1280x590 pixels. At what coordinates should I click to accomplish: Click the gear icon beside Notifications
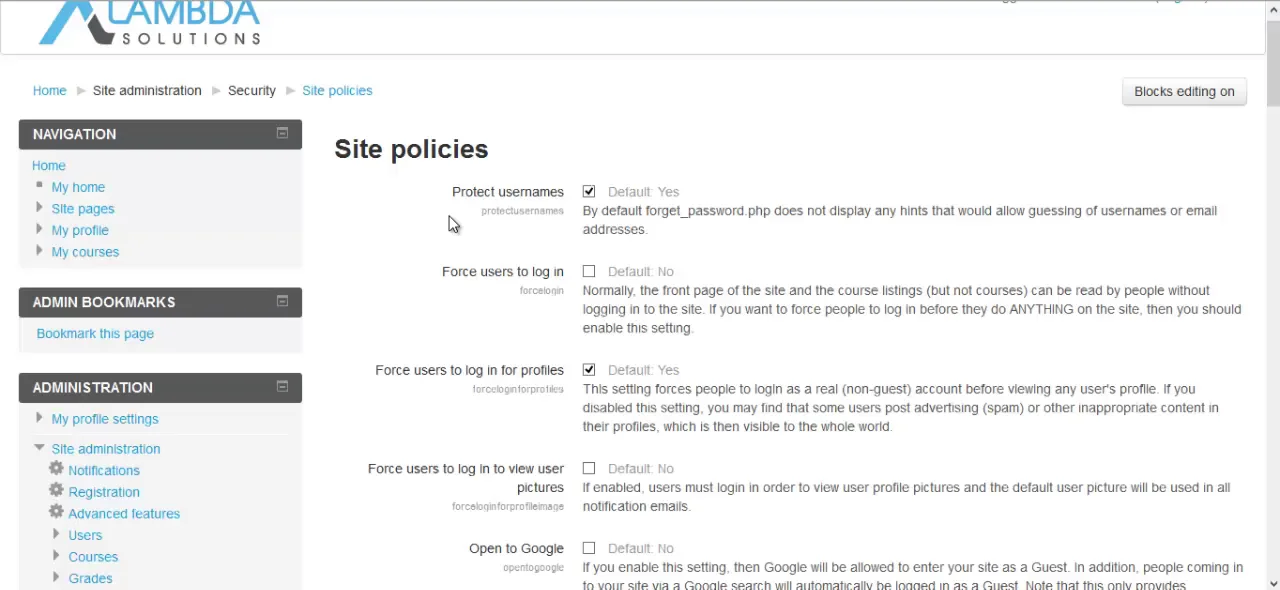(x=56, y=469)
